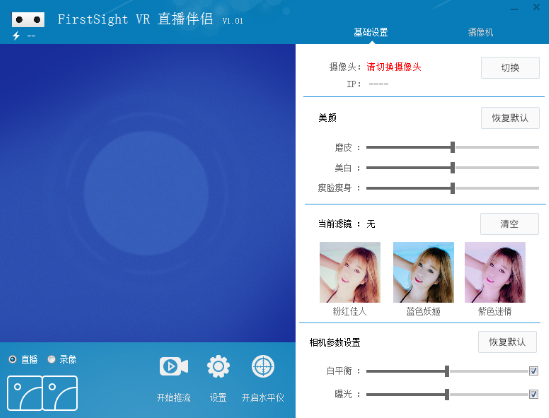Select the 录像 radio button
Image resolution: width=549 pixels, height=418 pixels.
coord(51,359)
